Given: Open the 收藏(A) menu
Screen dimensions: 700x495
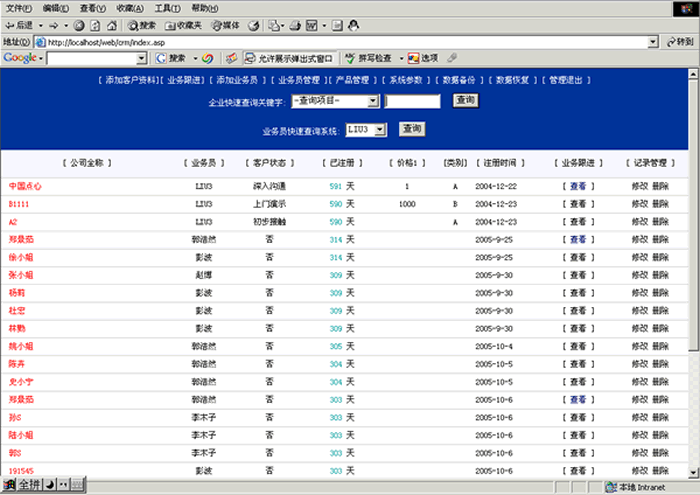Looking at the screenshot, I should [x=130, y=8].
